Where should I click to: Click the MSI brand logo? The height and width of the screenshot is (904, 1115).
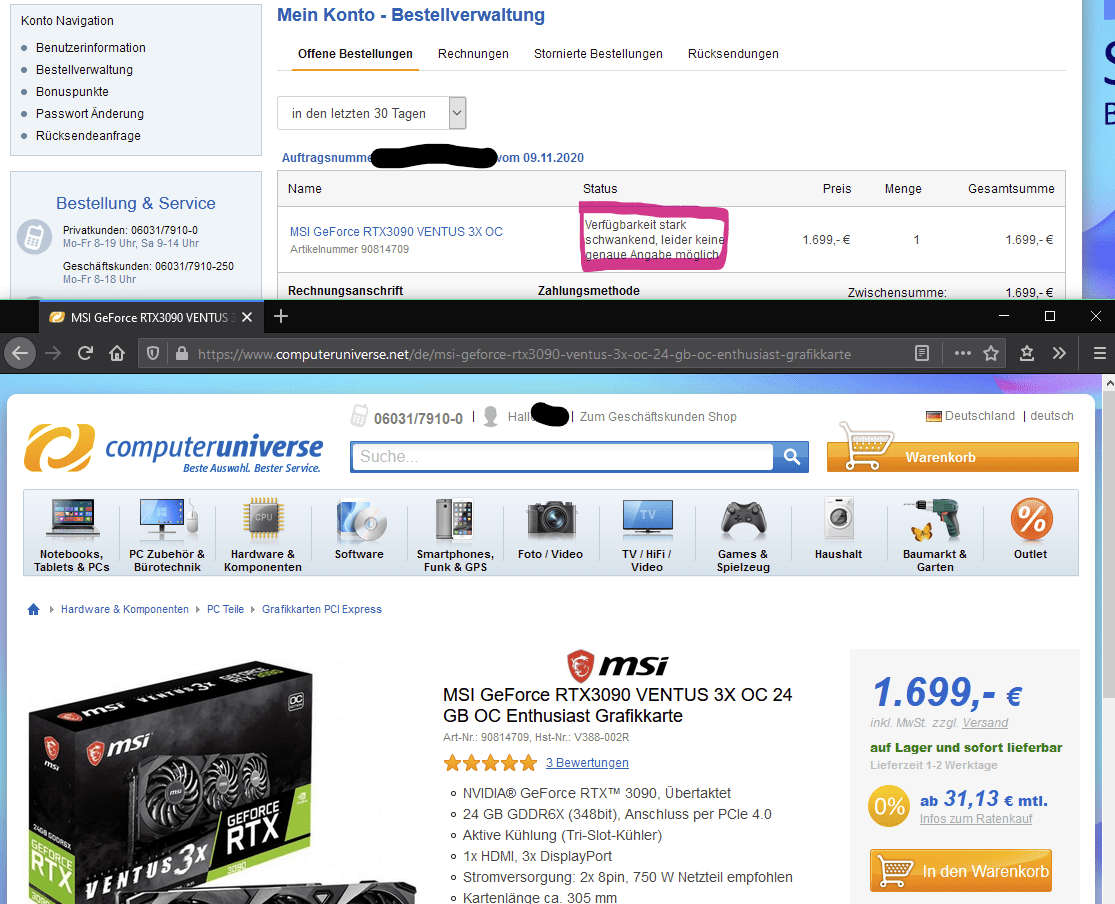tap(617, 666)
